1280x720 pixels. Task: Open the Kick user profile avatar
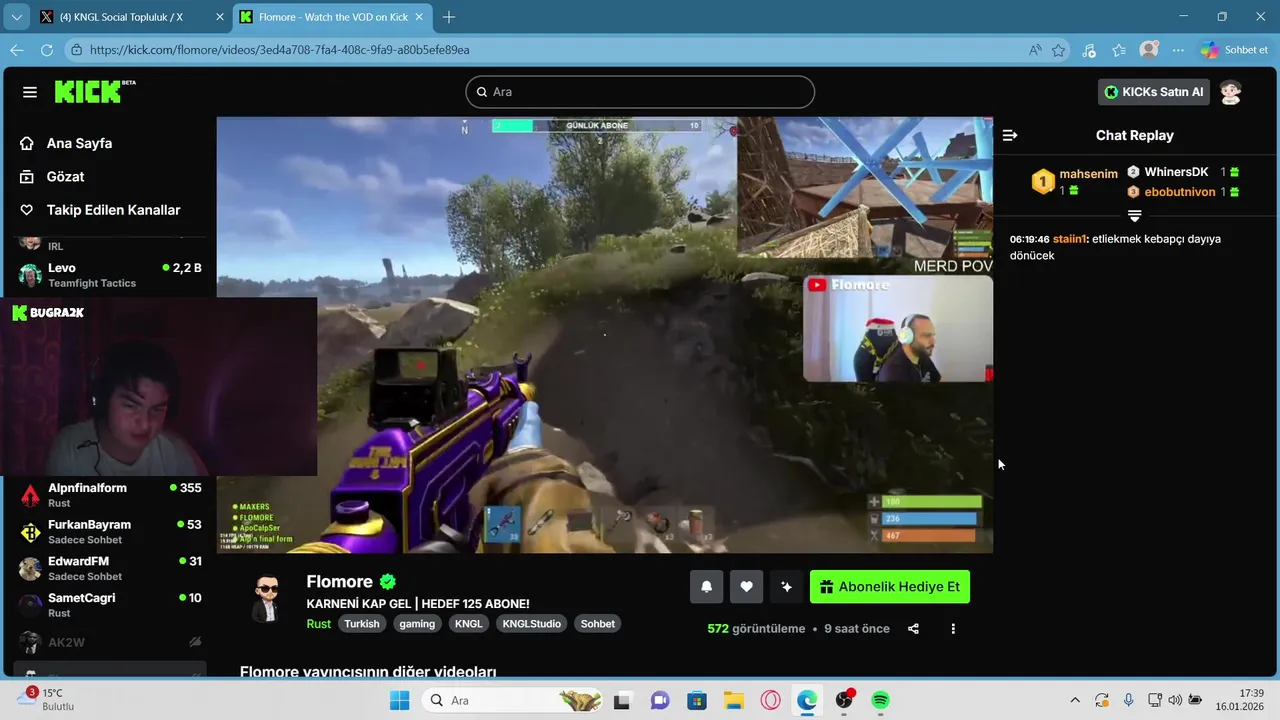pos(1231,92)
